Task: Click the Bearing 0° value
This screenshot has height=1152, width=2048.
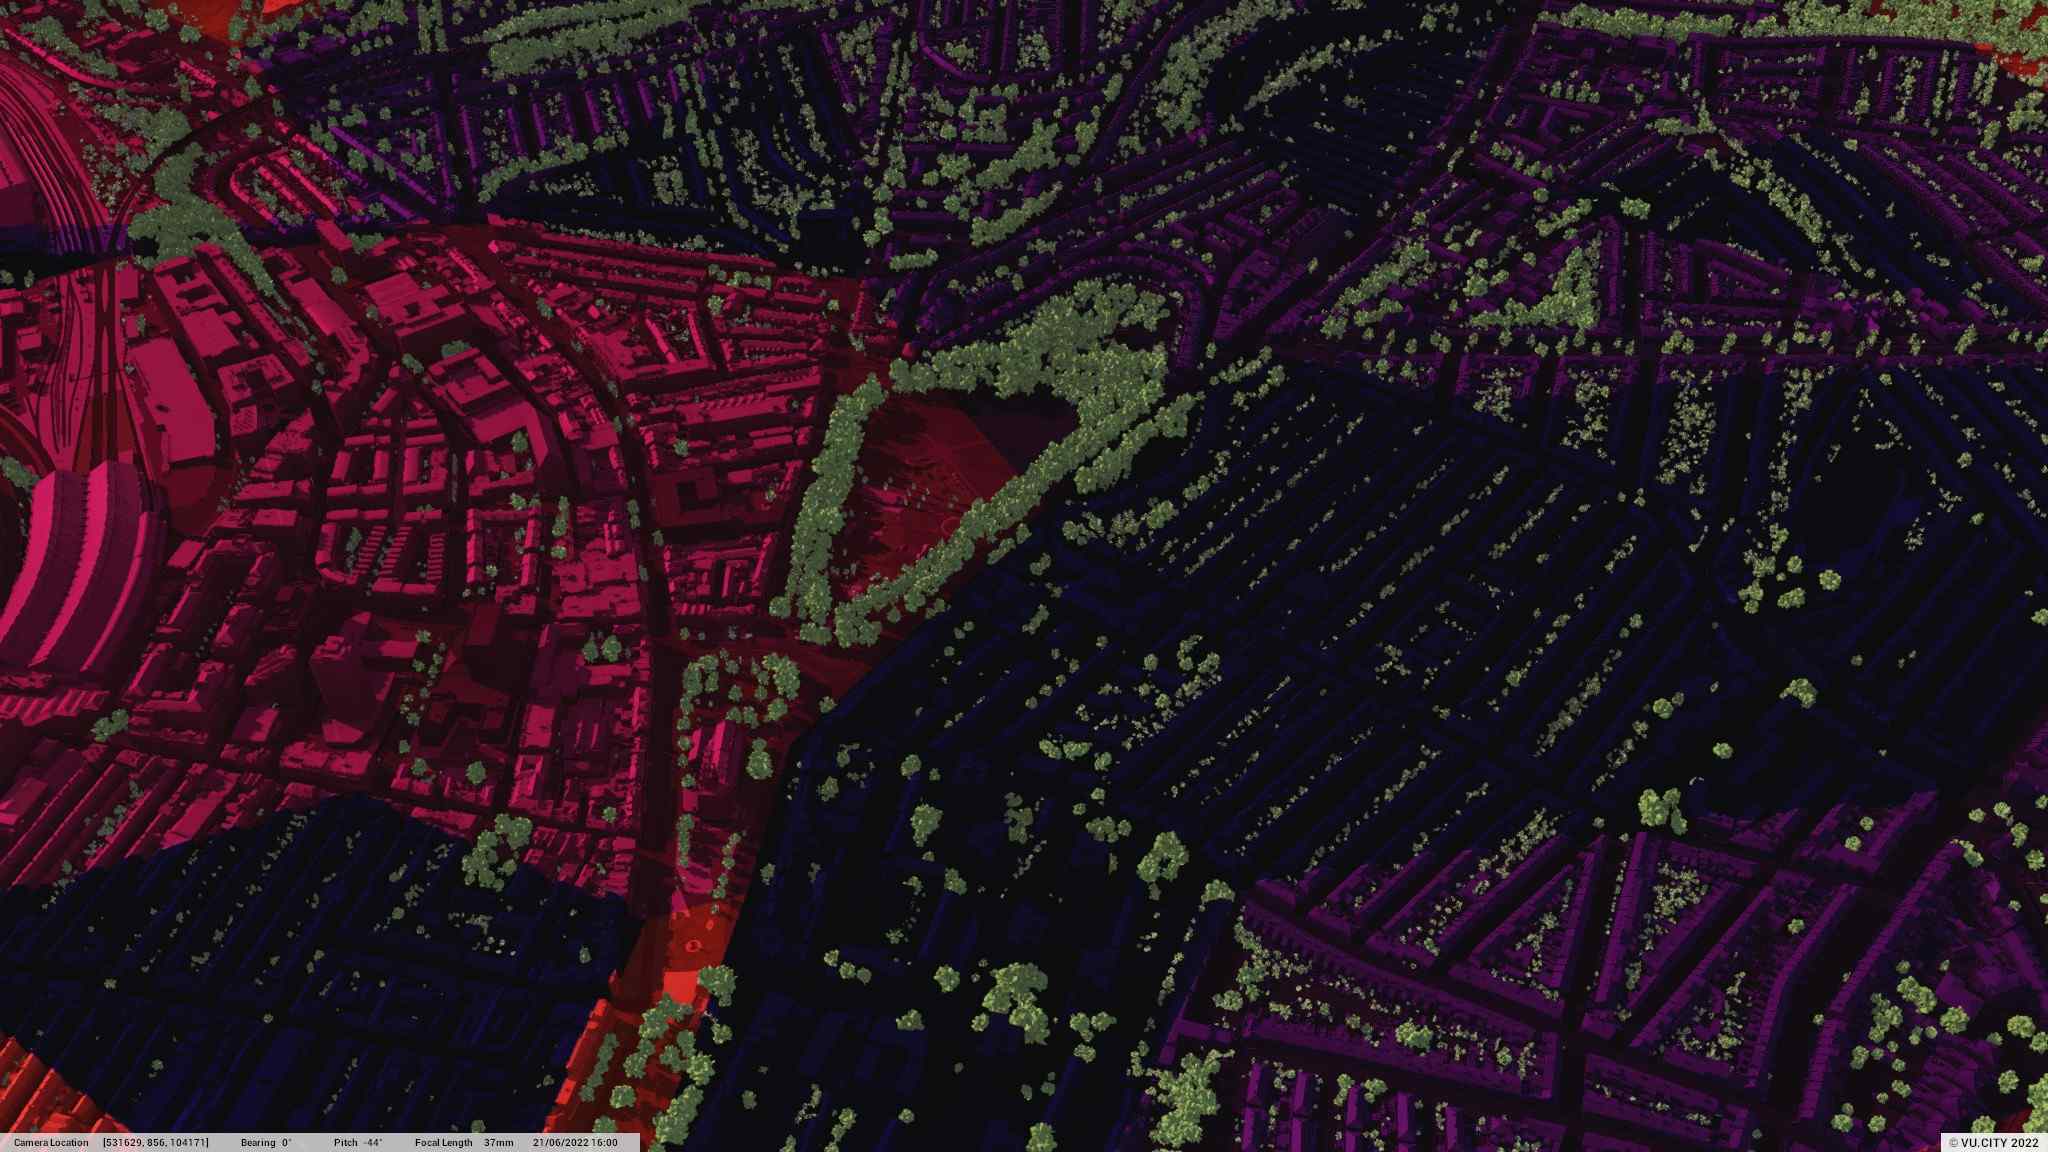Action: [286, 1142]
